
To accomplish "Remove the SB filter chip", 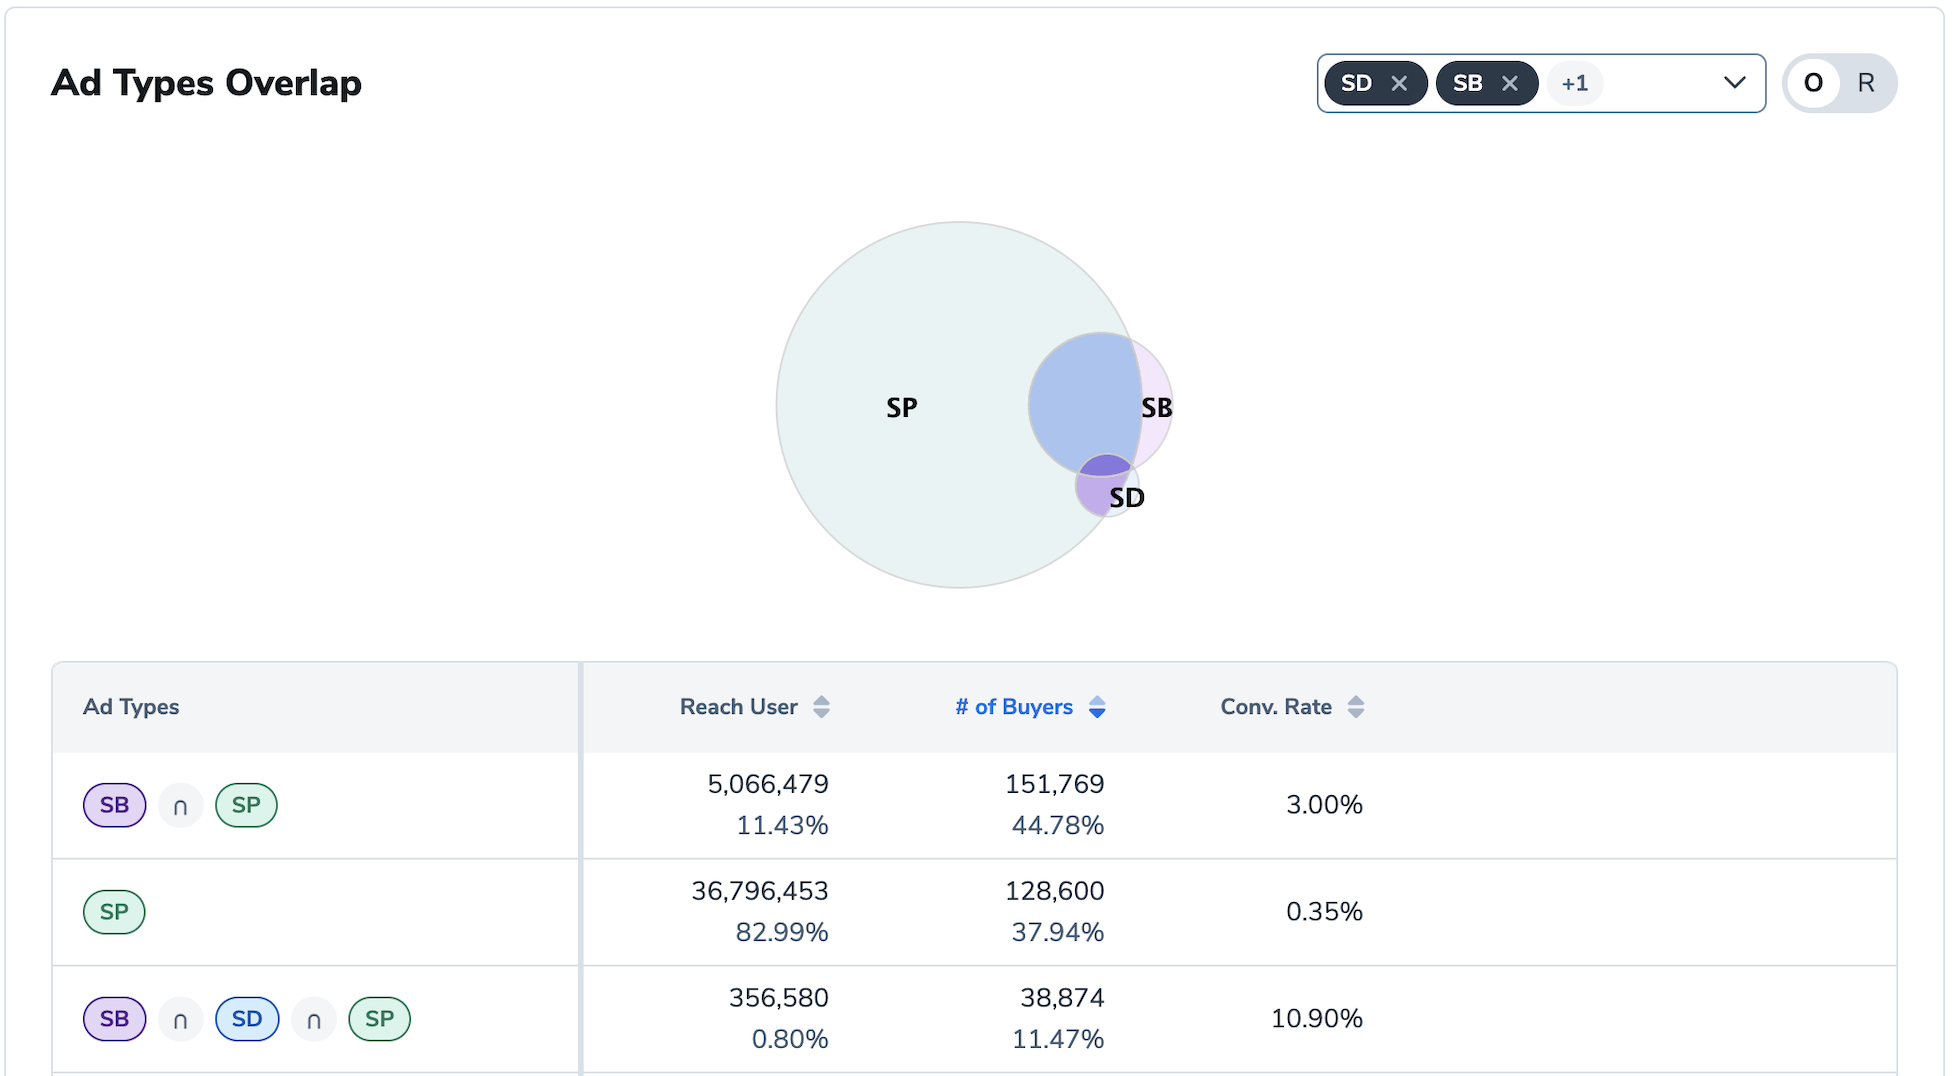I will point(1510,83).
